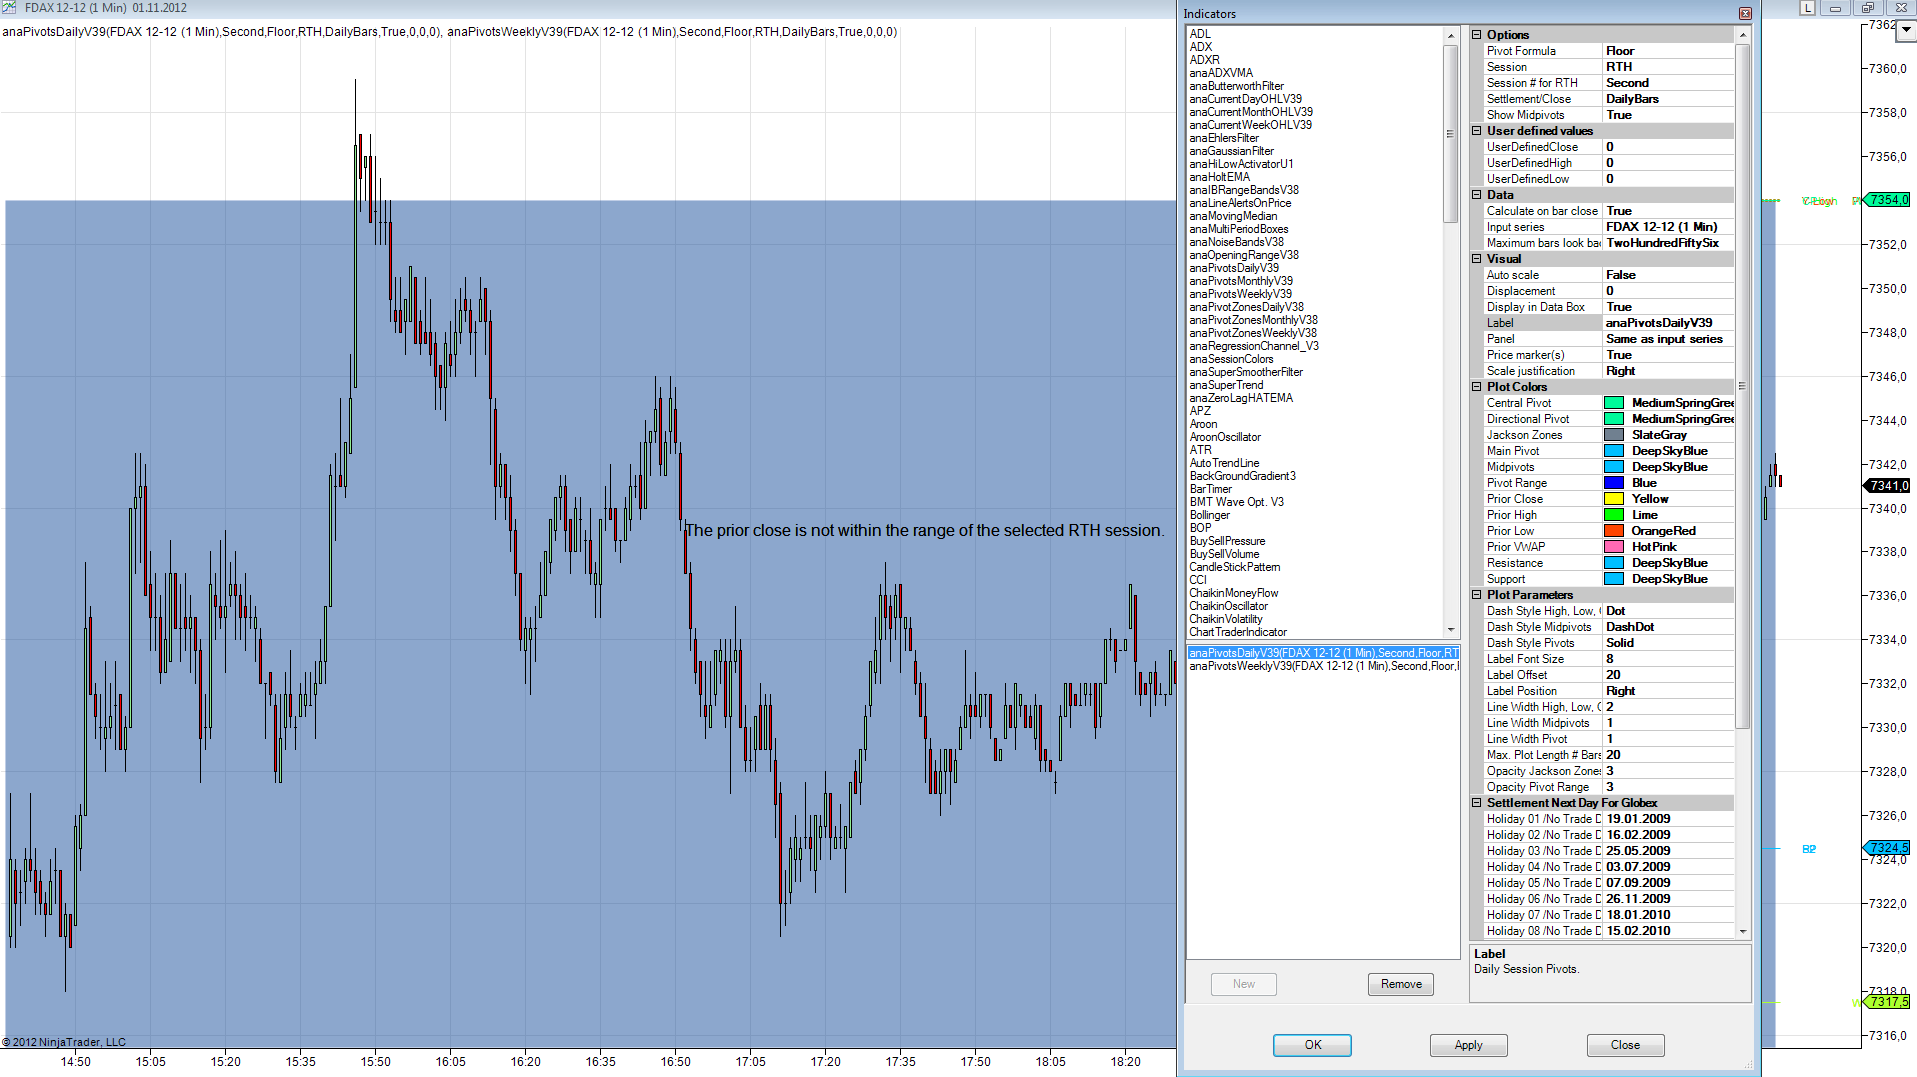Viewport: 1917px width, 1077px height.
Task: Collapse the Plot Parameters category
Action: pyautogui.click(x=1477, y=595)
